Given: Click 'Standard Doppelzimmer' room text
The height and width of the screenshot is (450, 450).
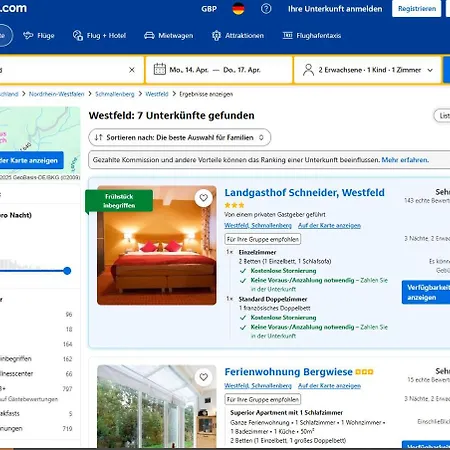Looking at the screenshot, I should [273, 299].
